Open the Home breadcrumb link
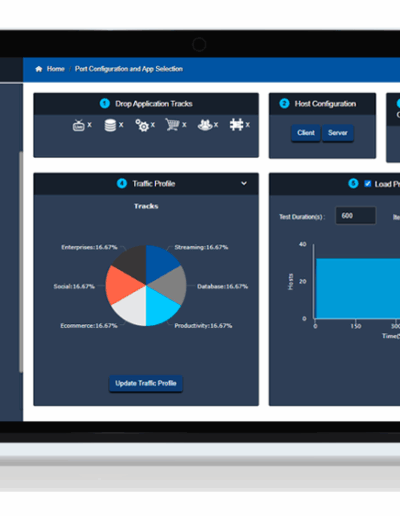400x516 pixels. pos(56,69)
